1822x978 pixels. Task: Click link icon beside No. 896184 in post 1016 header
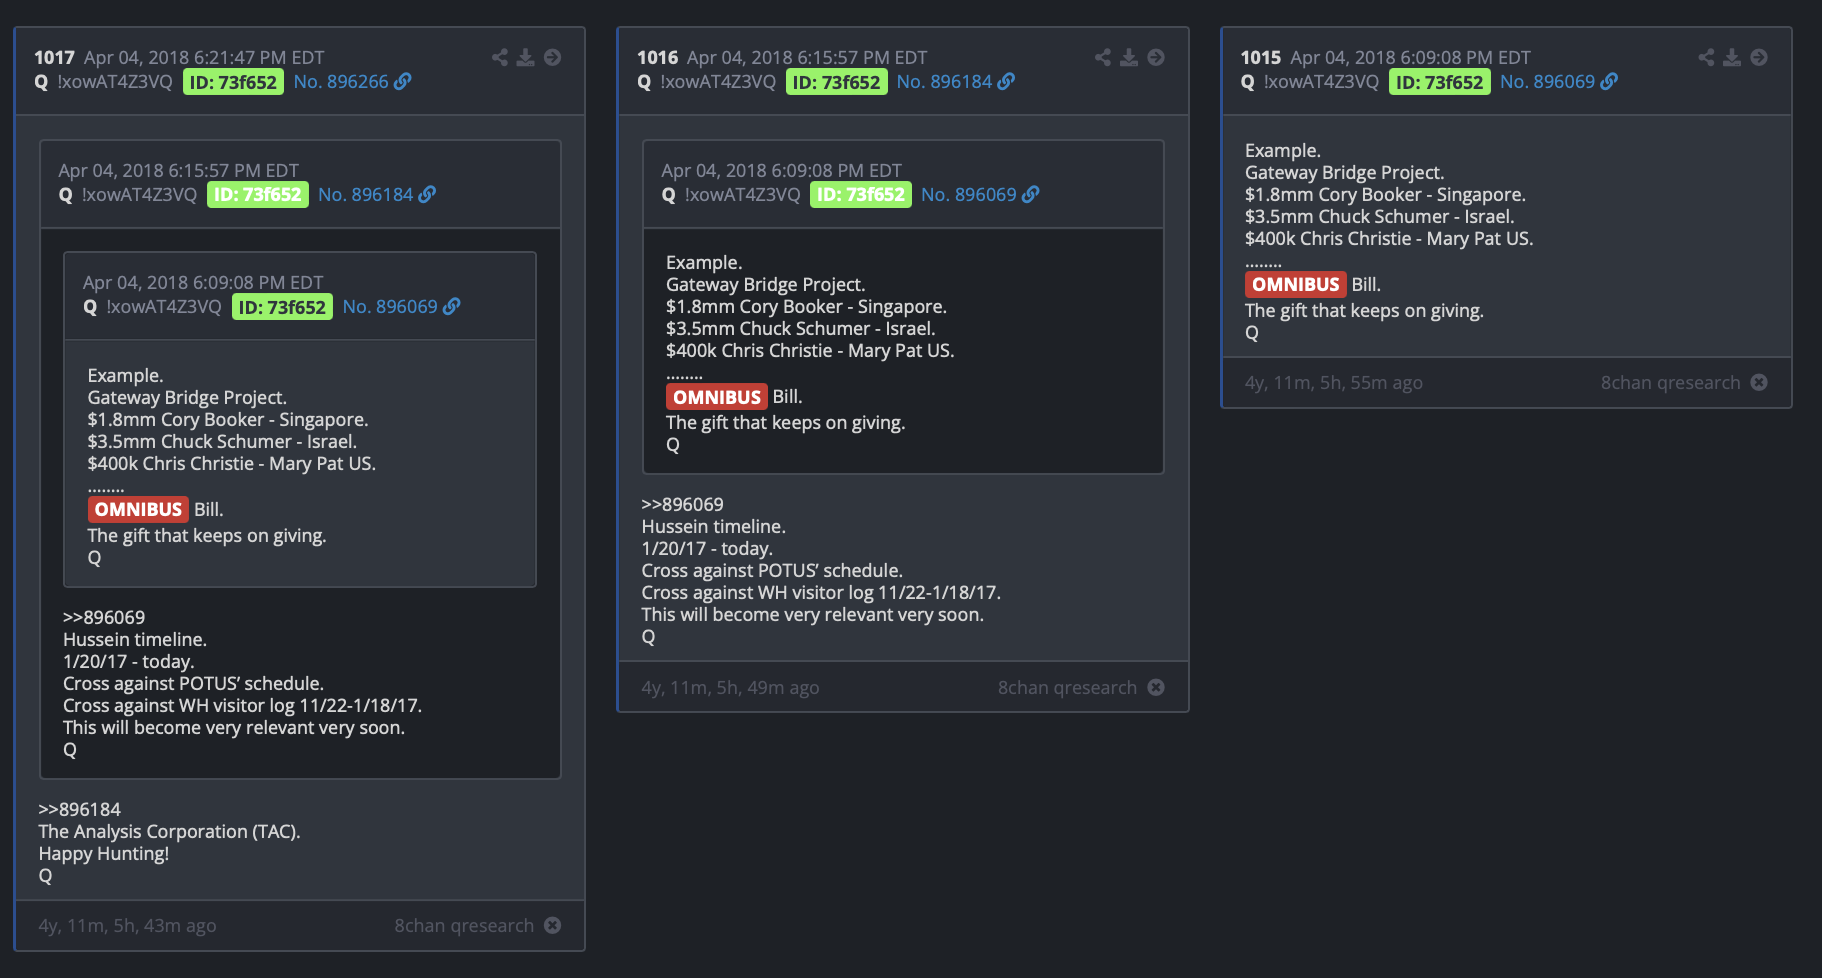tap(1006, 81)
